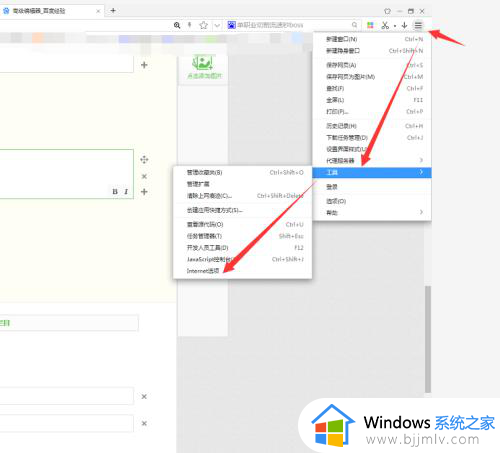This screenshot has height=453, width=500.
Task: Click the vertical scrollbar thumb
Action: [x=428, y=339]
